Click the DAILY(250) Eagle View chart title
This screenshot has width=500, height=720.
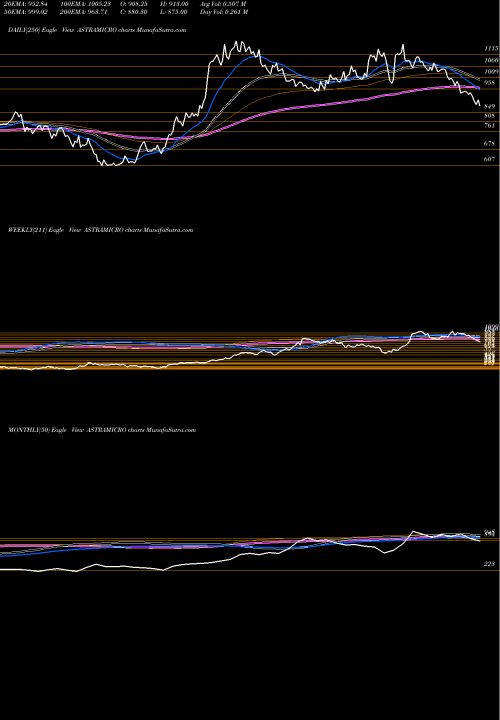(97, 30)
